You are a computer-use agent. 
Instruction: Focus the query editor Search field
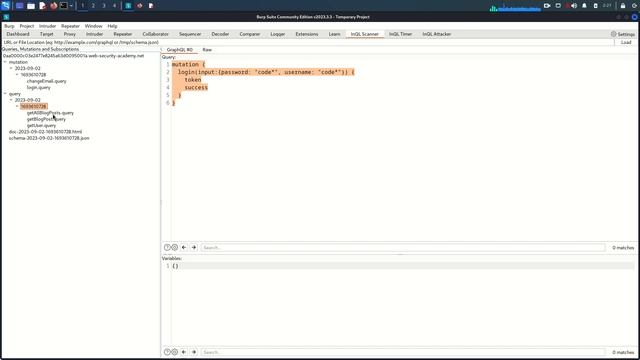point(403,247)
